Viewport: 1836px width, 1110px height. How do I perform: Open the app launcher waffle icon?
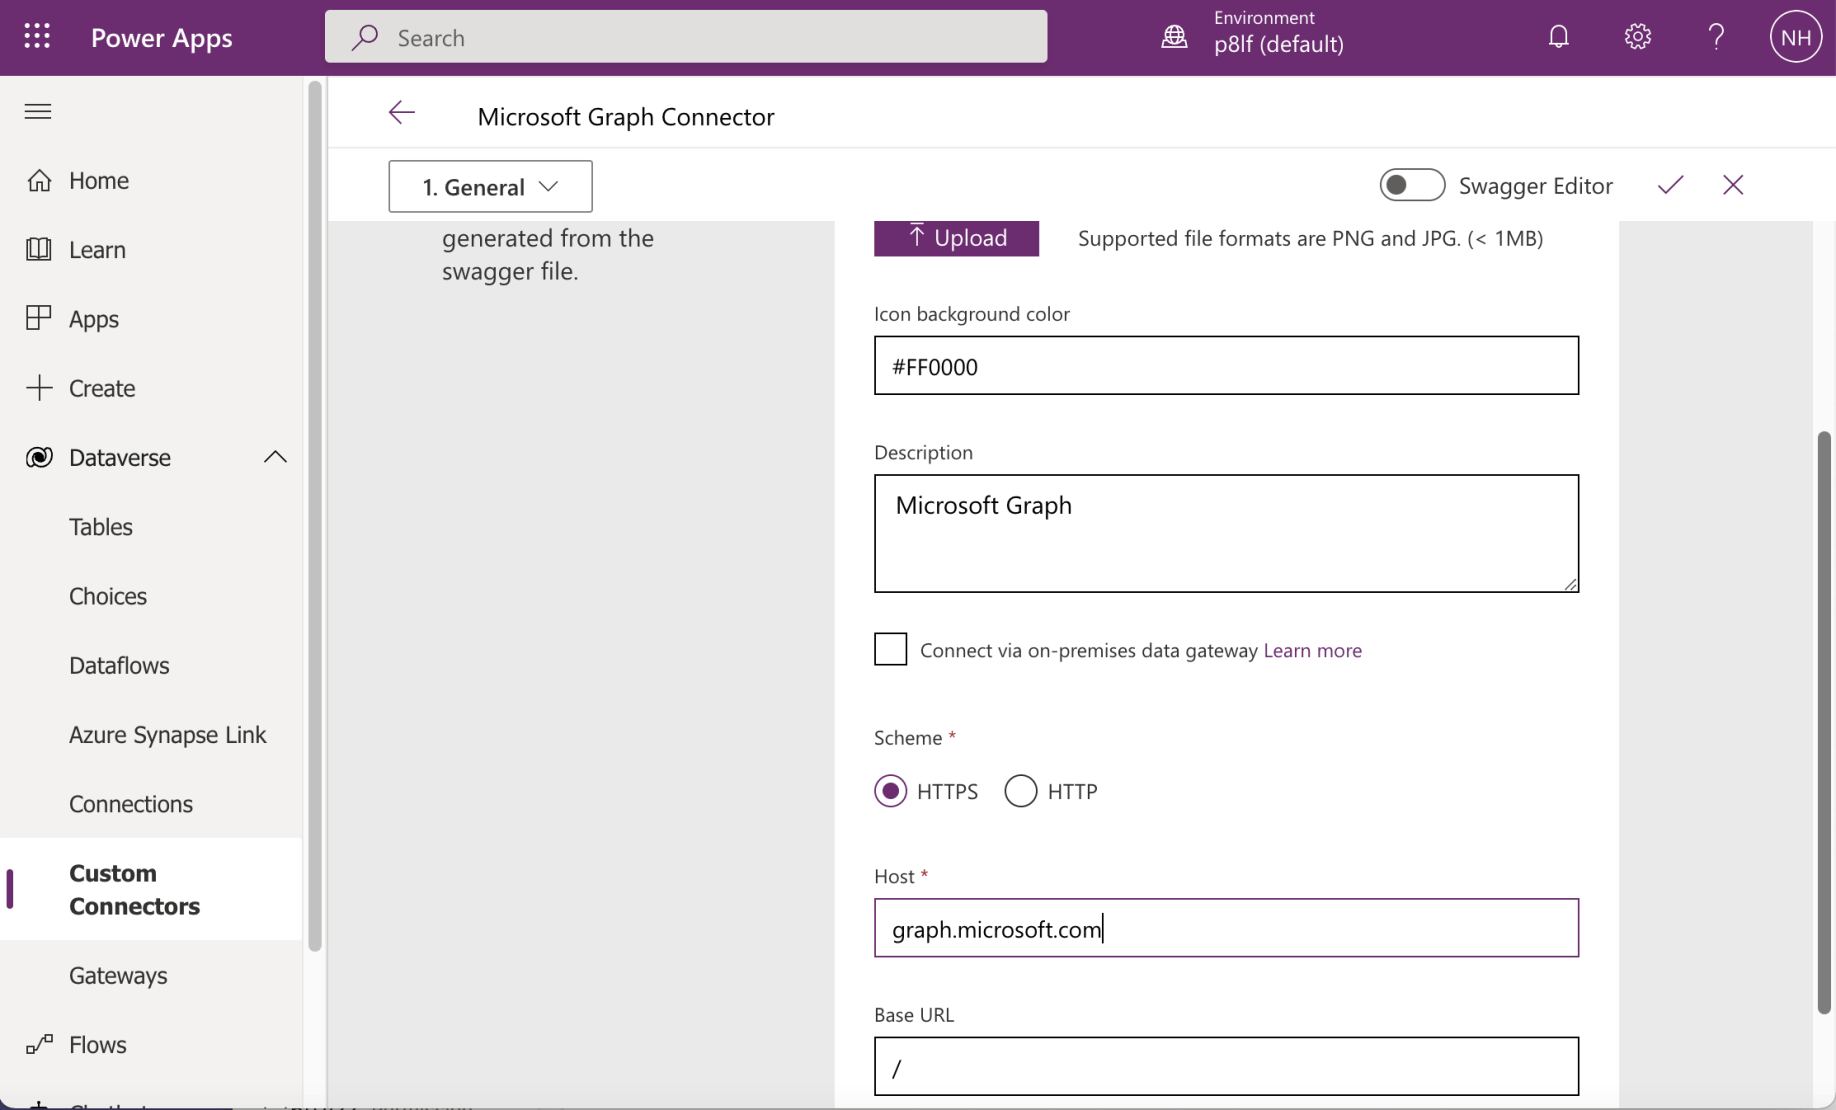point(37,37)
